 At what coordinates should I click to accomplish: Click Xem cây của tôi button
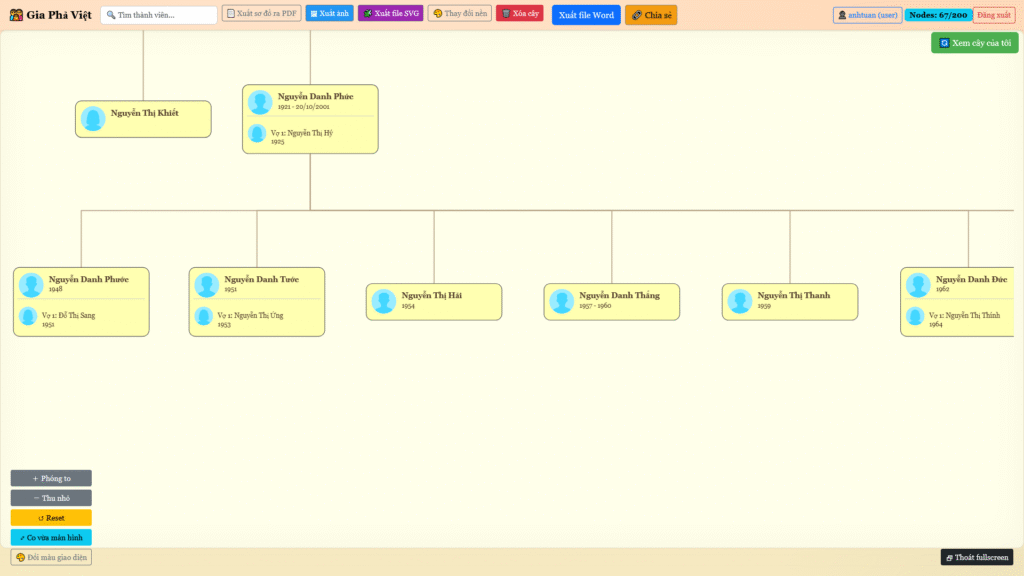click(974, 43)
